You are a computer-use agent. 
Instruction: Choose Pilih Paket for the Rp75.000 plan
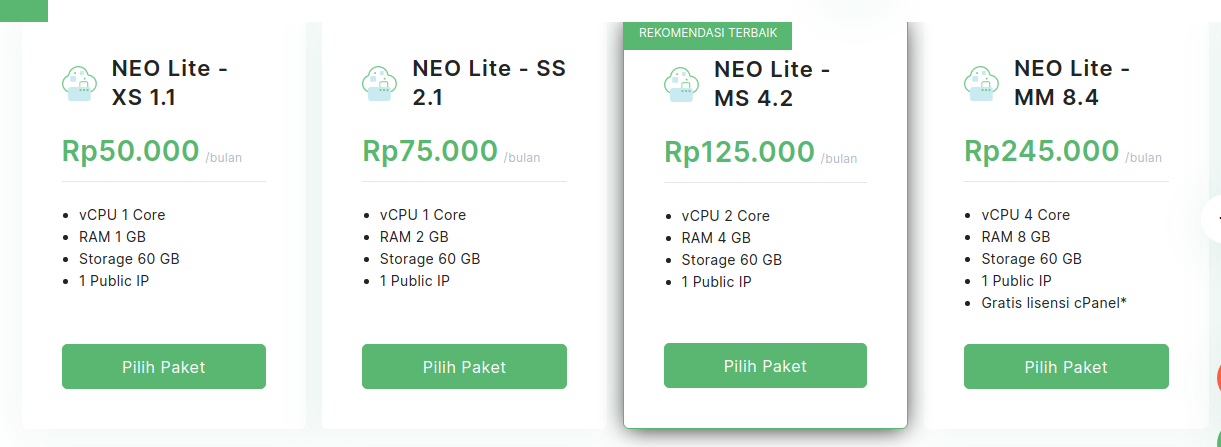(464, 367)
